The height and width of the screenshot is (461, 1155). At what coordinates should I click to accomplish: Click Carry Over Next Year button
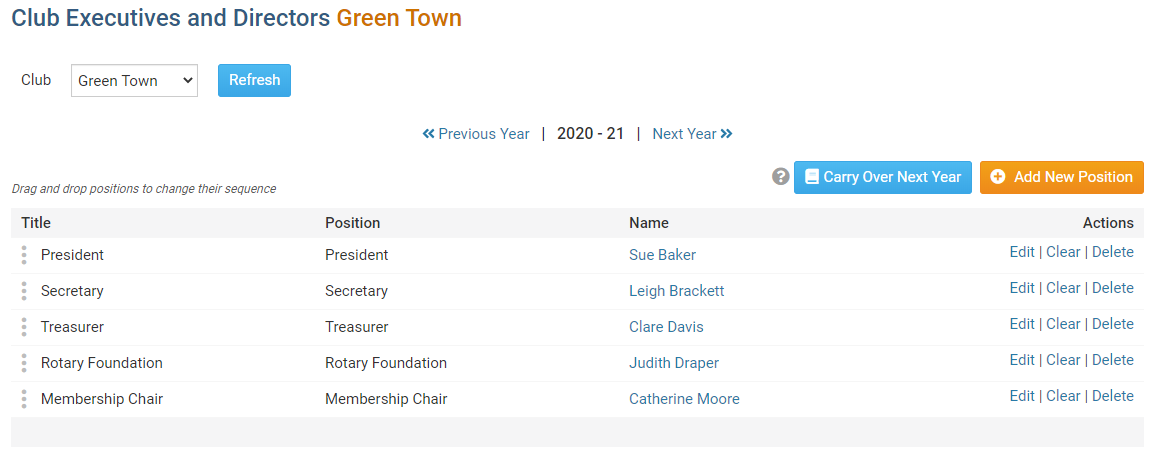click(882, 177)
